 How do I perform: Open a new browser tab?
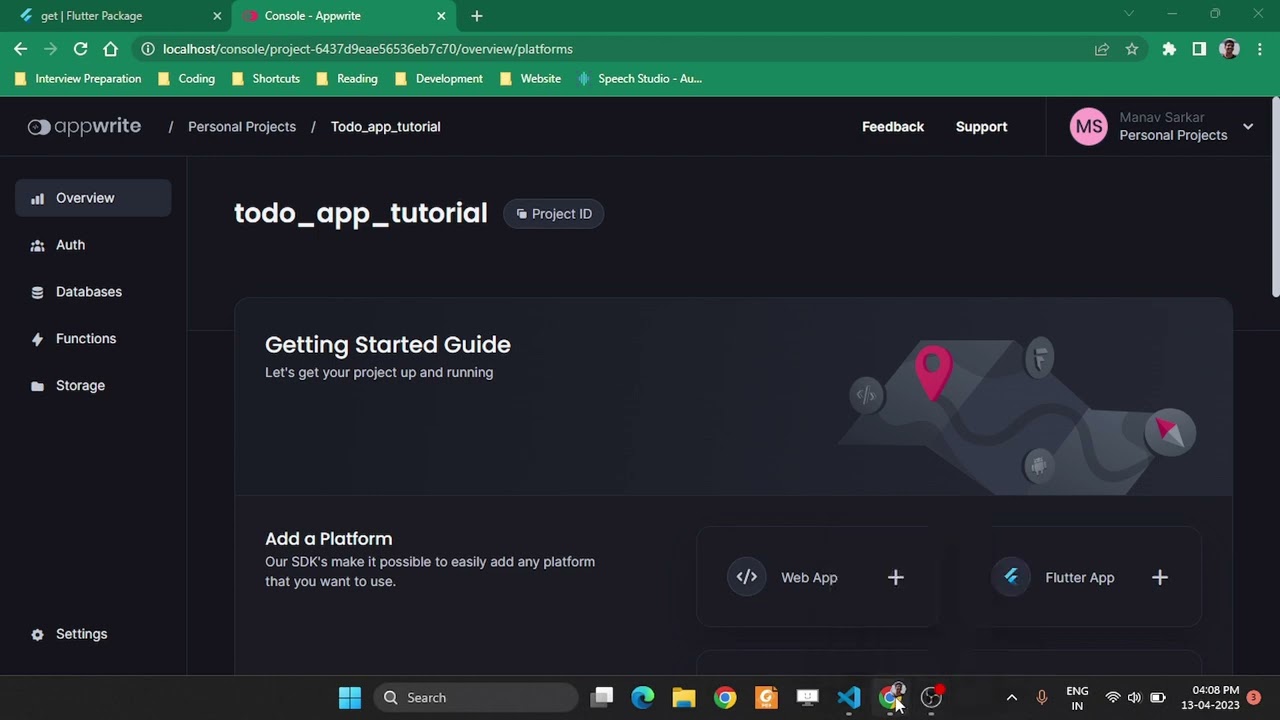[477, 16]
